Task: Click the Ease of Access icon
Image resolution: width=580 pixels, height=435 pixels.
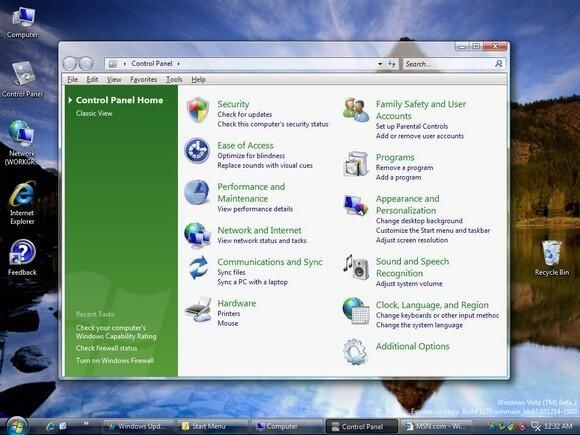Action: click(197, 151)
